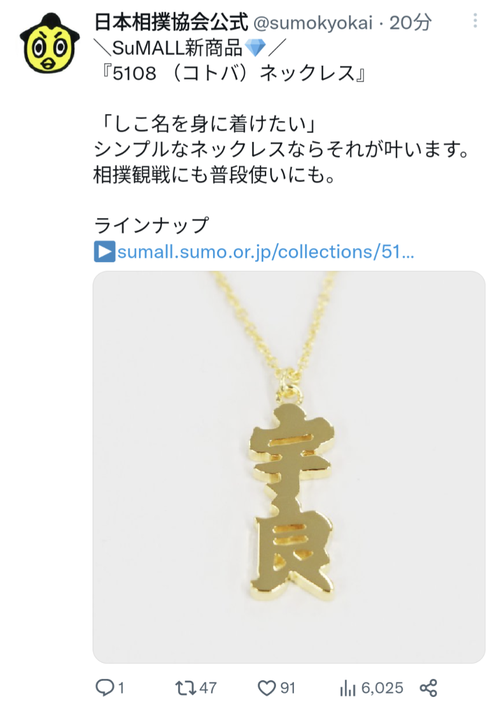Share the tweet using the share icon
Image resolution: width=500 pixels, height=708 pixels.
coord(428,688)
